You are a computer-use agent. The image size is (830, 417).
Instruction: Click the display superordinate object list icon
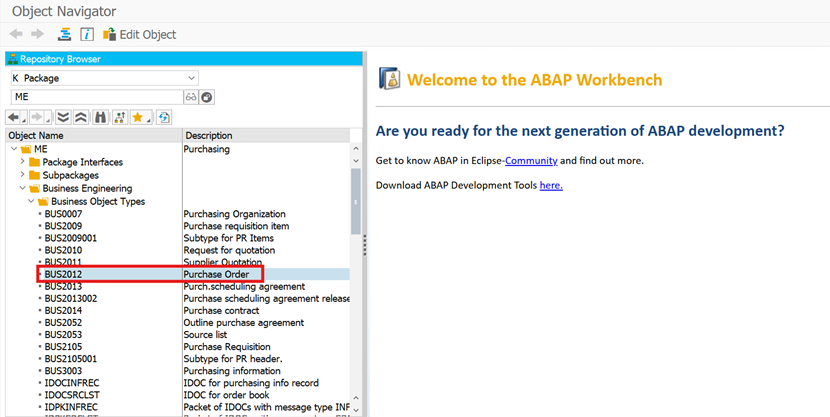[x=120, y=117]
